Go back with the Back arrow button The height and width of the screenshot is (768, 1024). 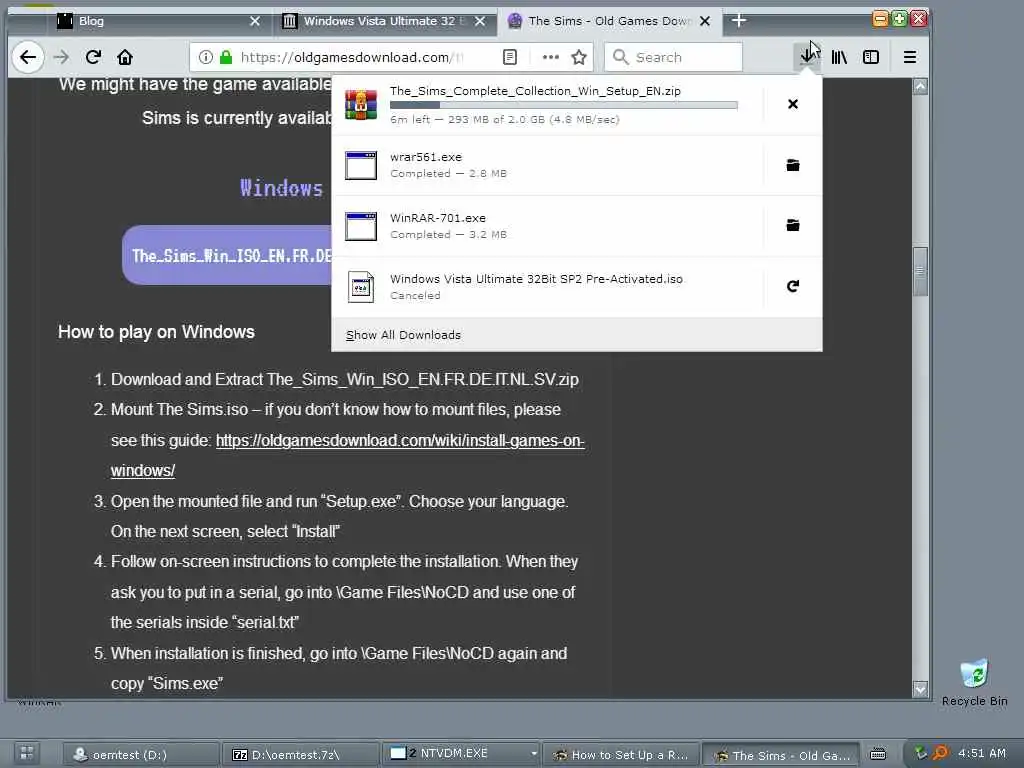click(27, 57)
